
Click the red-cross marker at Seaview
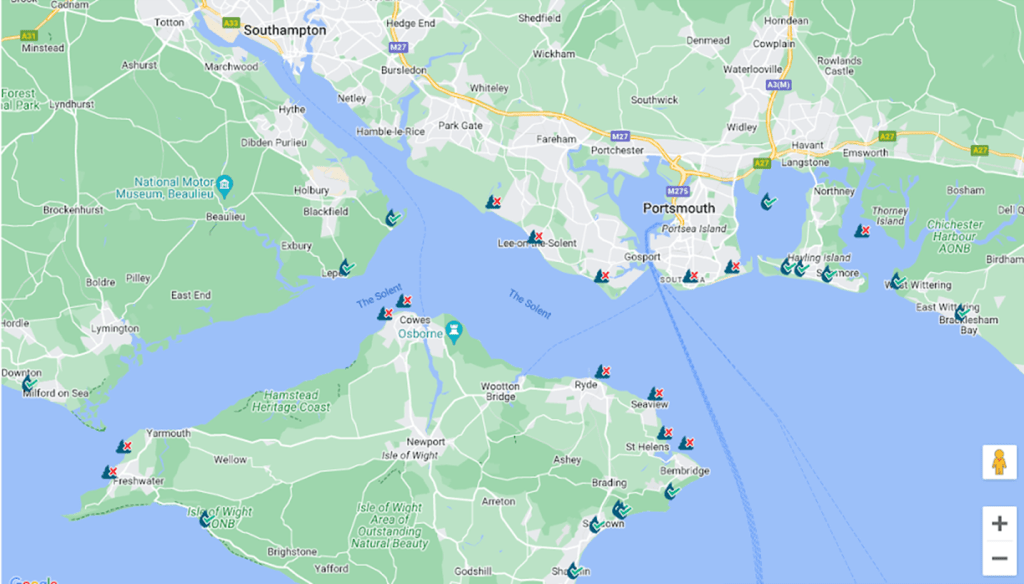point(655,394)
